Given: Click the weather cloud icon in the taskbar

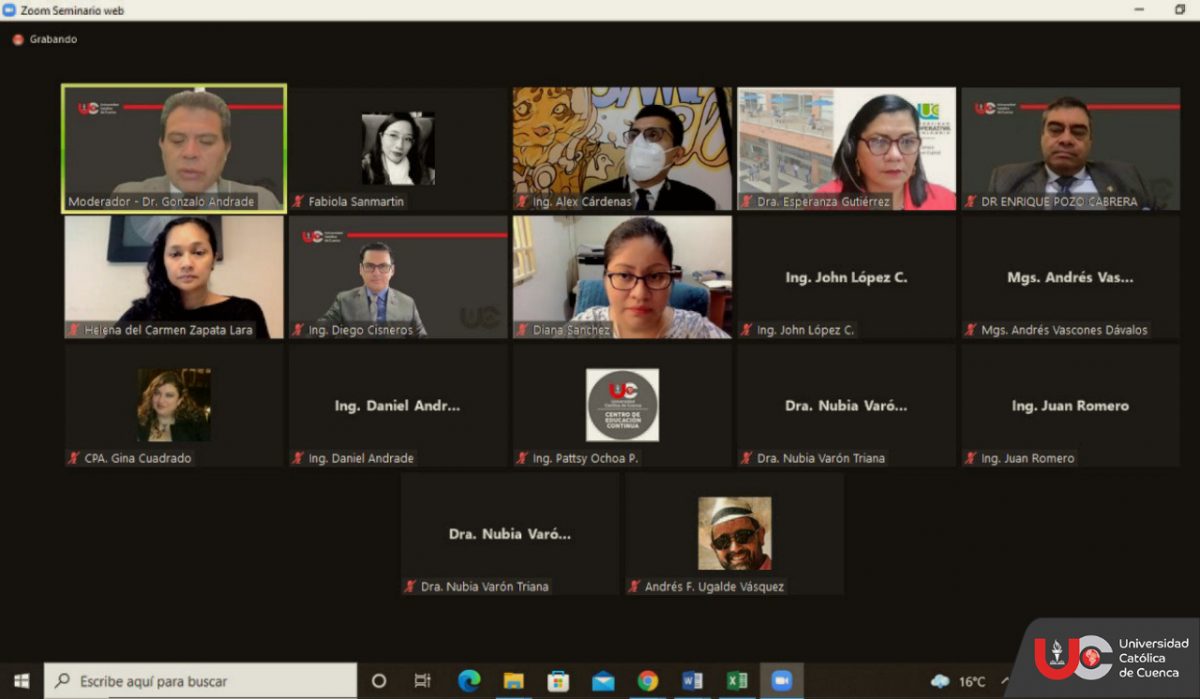Looking at the screenshot, I should pyautogui.click(x=940, y=682).
